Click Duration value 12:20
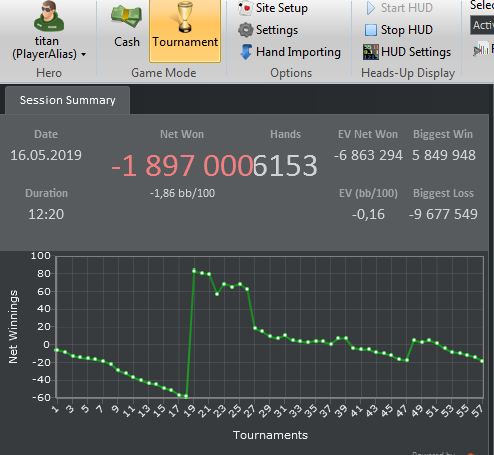The image size is (494, 455). (46, 214)
